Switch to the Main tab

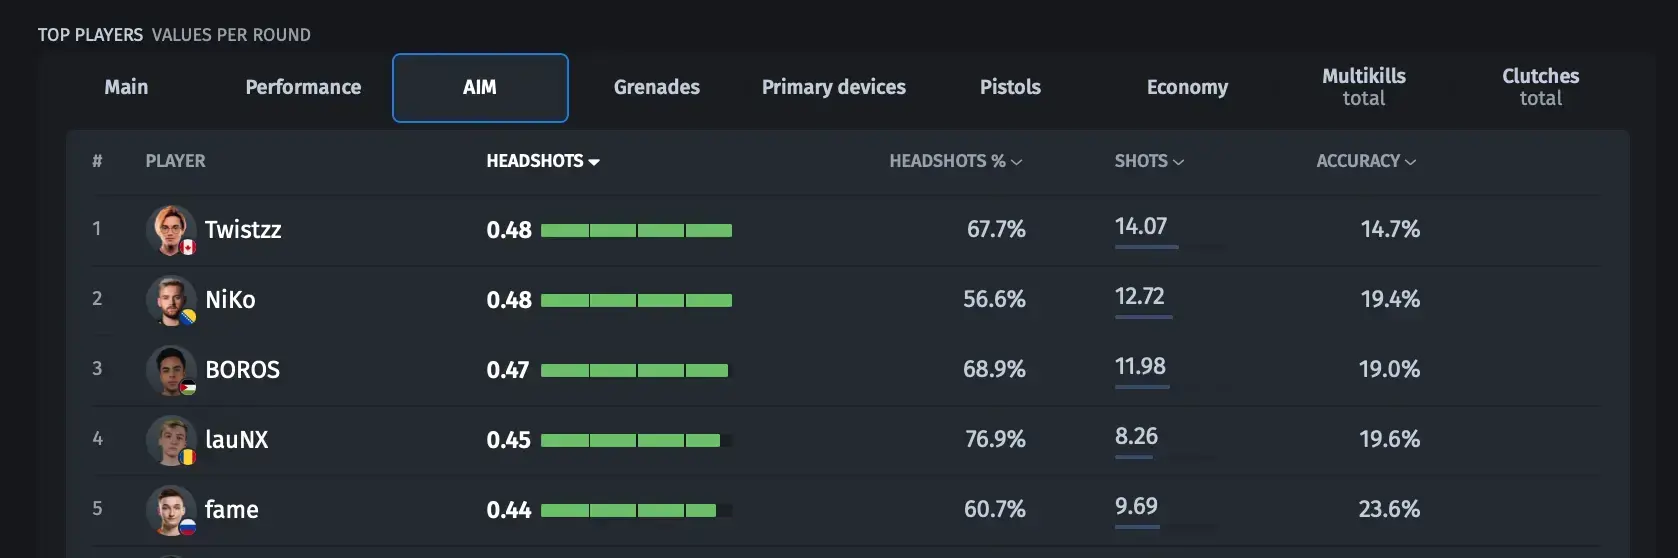[x=126, y=88]
